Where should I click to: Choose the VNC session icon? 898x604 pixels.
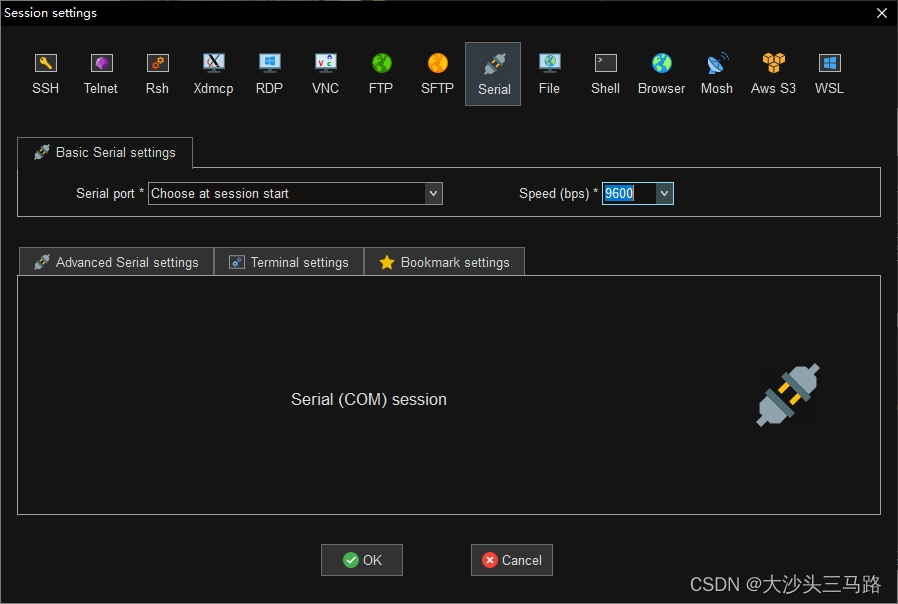pos(325,74)
